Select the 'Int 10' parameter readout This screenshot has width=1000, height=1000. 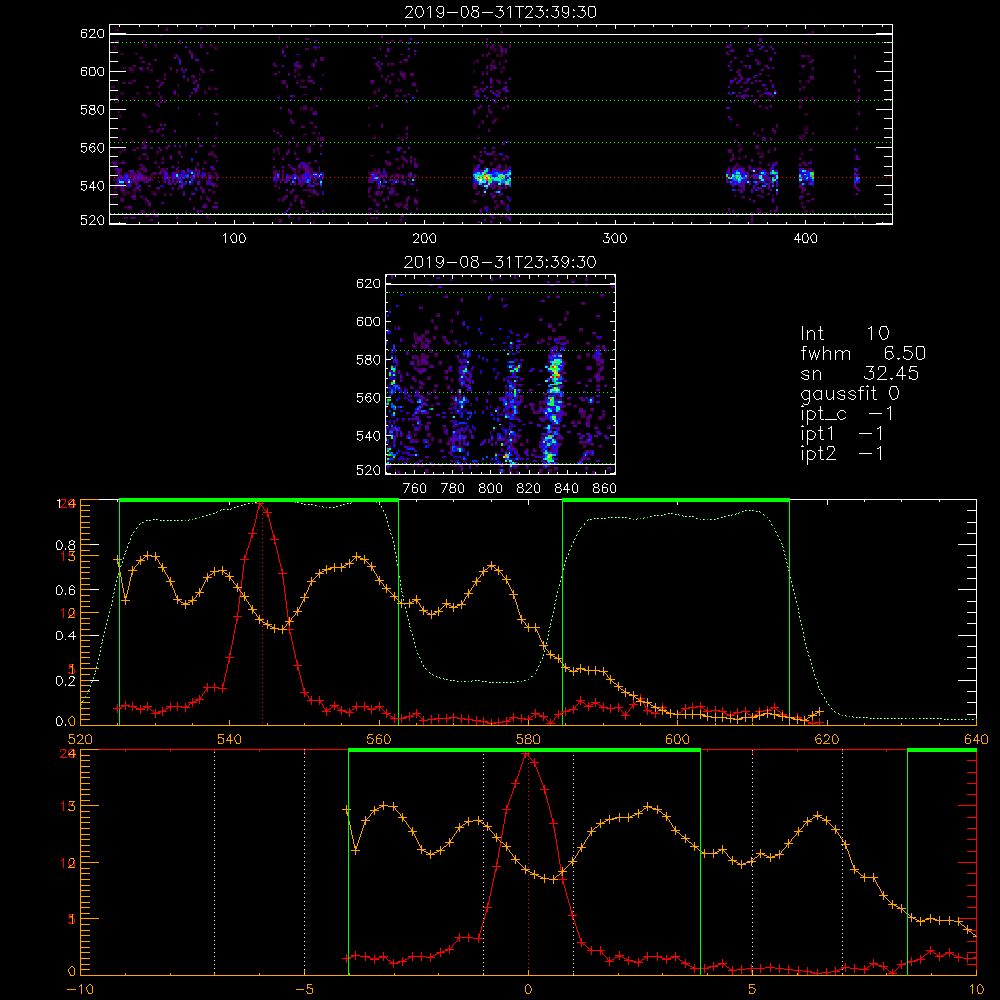(x=844, y=333)
